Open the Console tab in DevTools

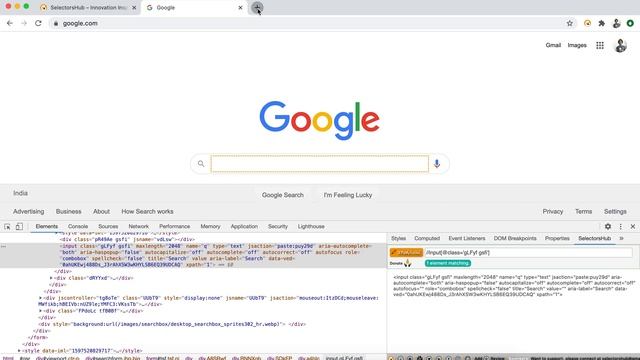click(78, 226)
